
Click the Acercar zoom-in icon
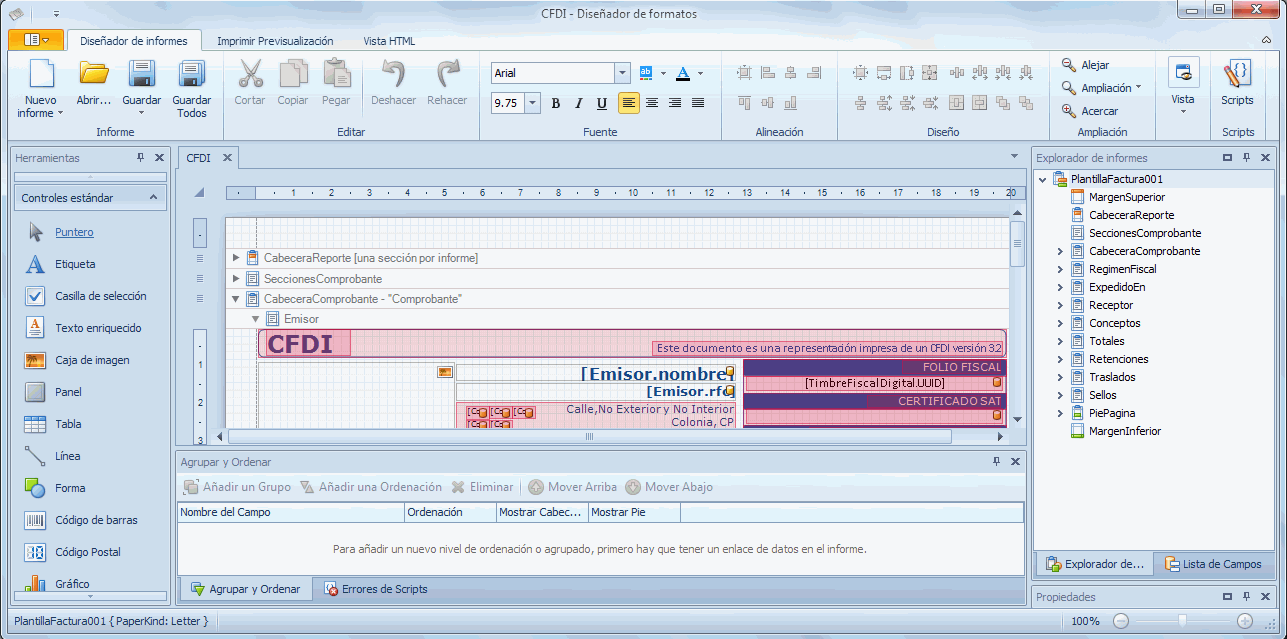1069,111
